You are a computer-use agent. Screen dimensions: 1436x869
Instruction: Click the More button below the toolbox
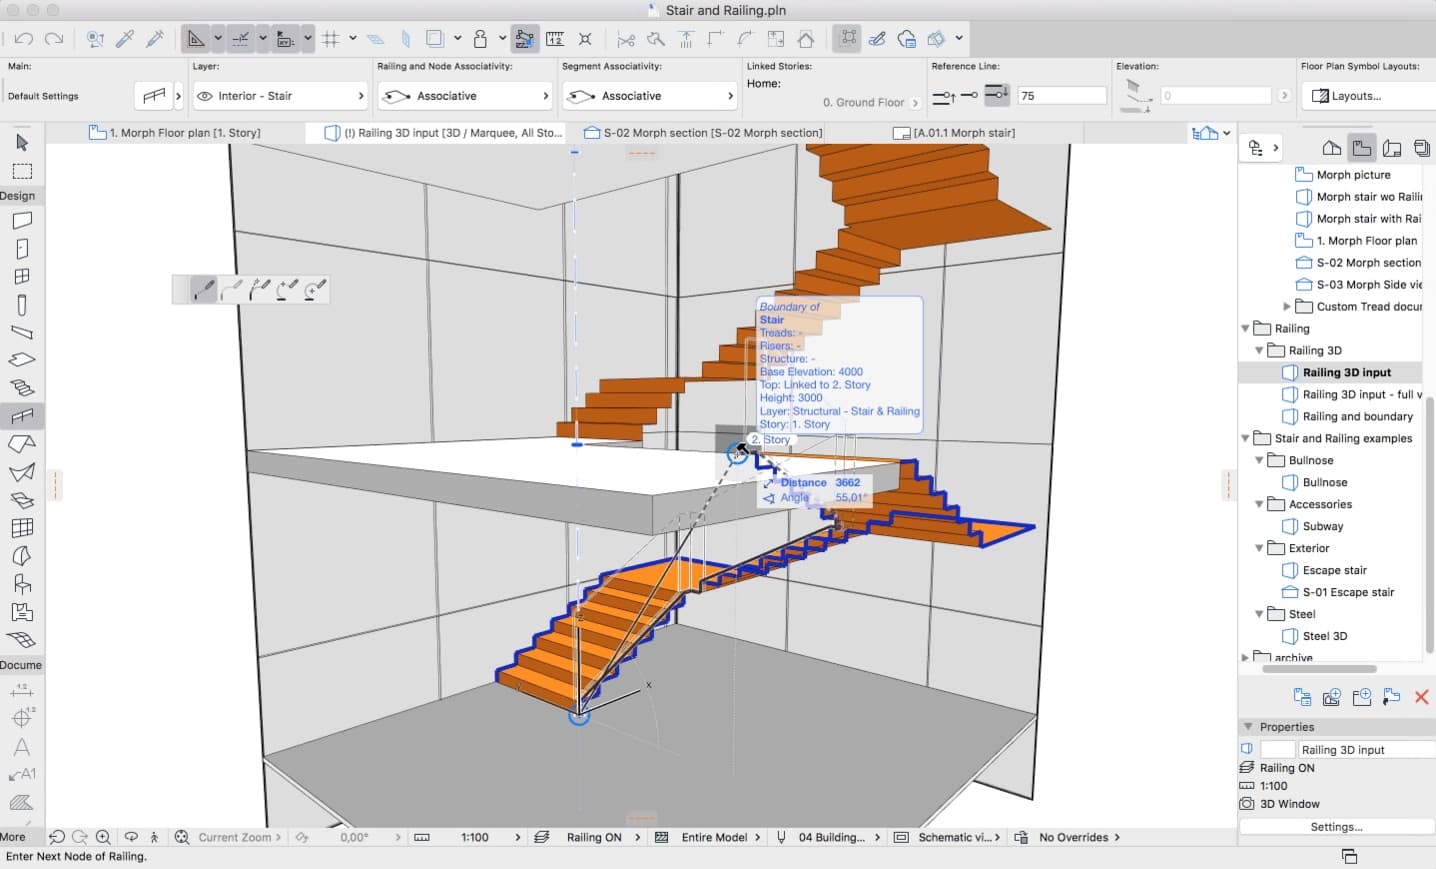pos(13,837)
